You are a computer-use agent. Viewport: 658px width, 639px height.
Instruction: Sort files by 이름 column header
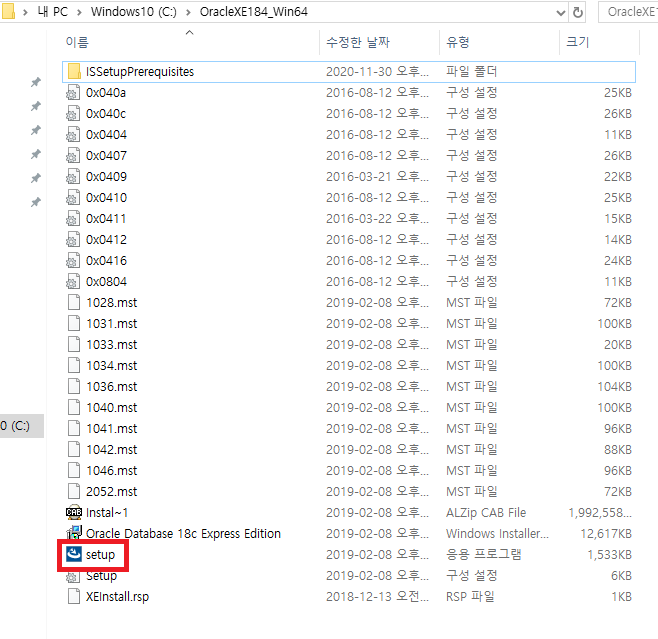point(77,42)
